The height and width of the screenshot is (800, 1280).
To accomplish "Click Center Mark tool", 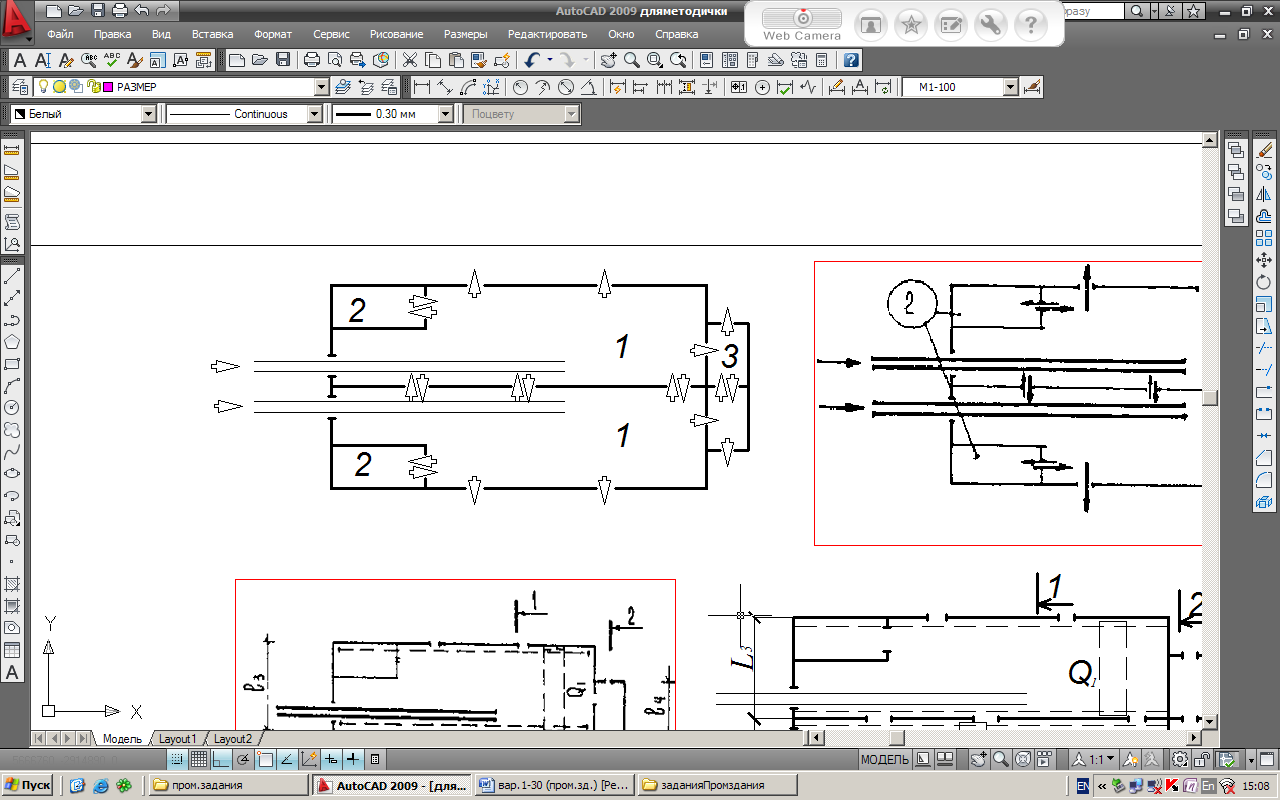I will 762,87.
